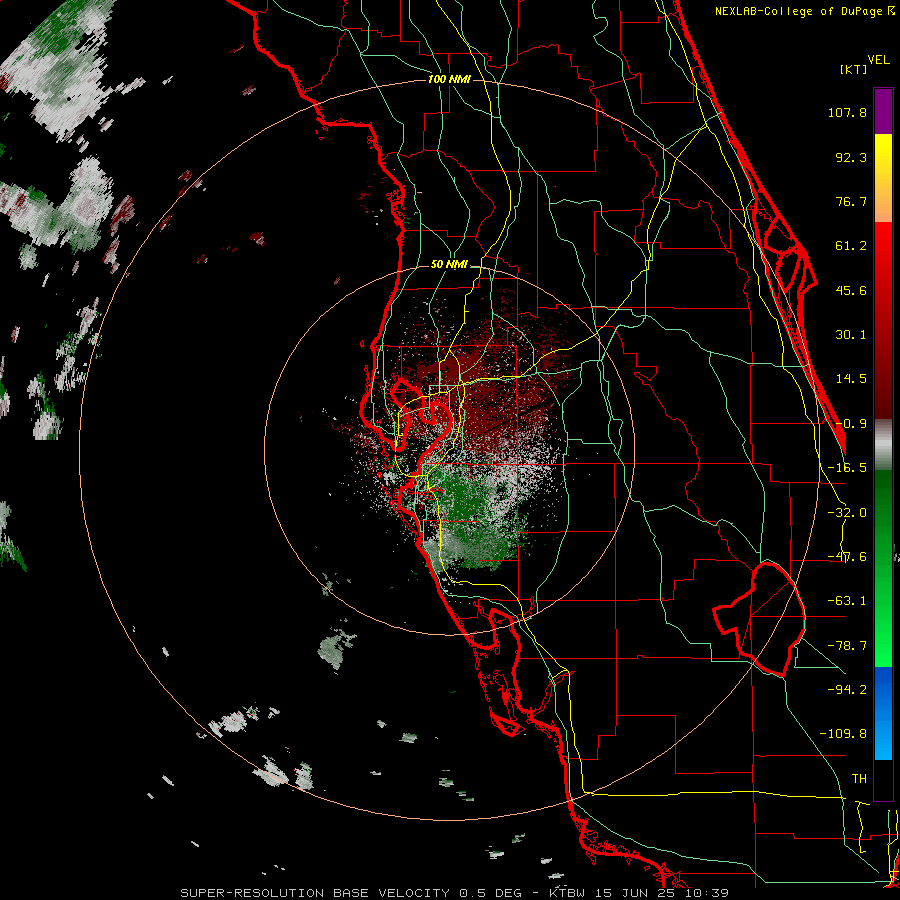Click the -109.8 velocity scale value

(843, 734)
